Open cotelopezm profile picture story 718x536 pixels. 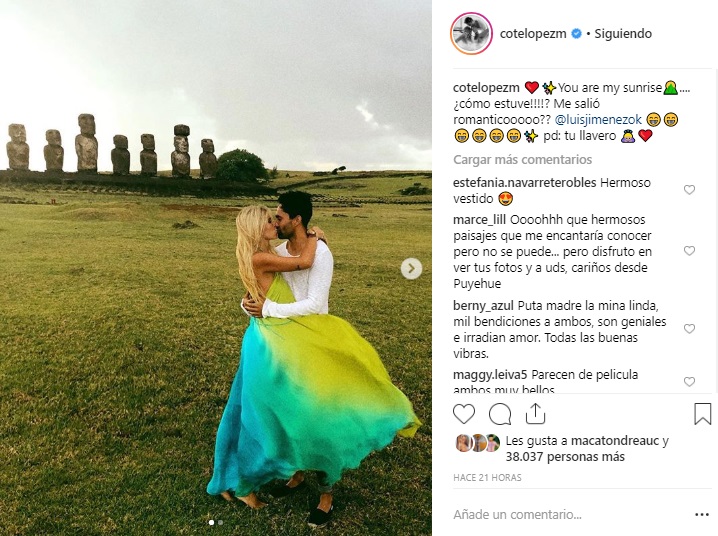pos(471,33)
